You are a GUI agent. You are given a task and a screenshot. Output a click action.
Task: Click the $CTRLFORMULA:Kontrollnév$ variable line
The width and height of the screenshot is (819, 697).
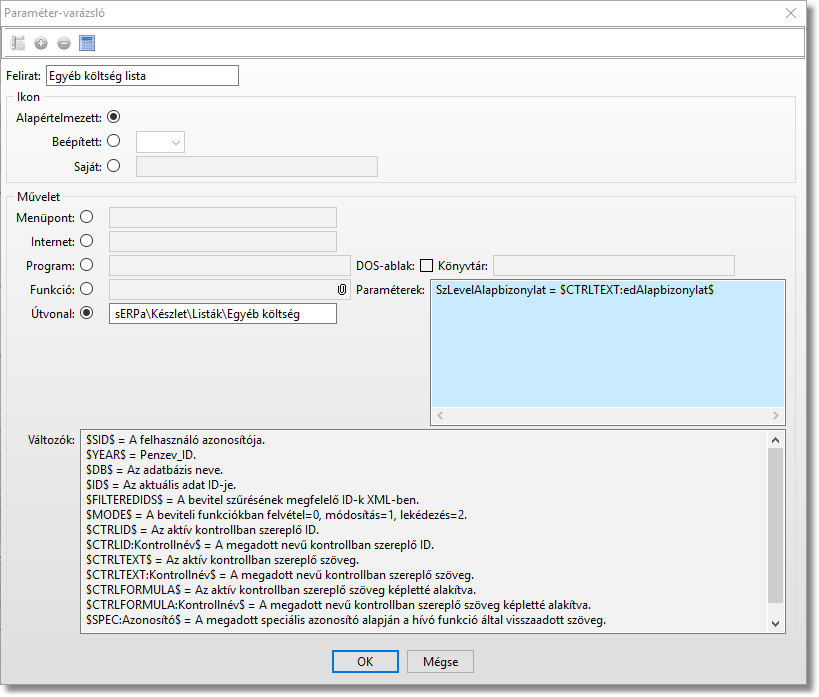(x=338, y=605)
